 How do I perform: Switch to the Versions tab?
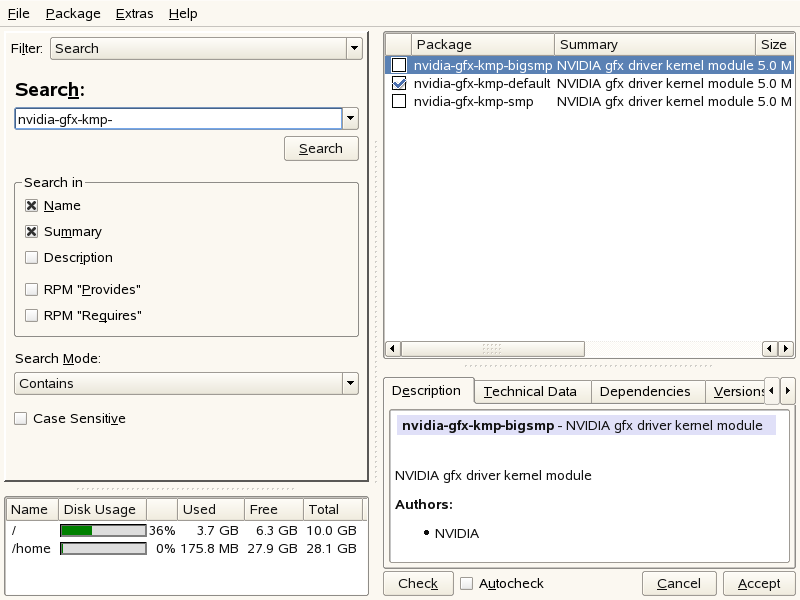(736, 392)
